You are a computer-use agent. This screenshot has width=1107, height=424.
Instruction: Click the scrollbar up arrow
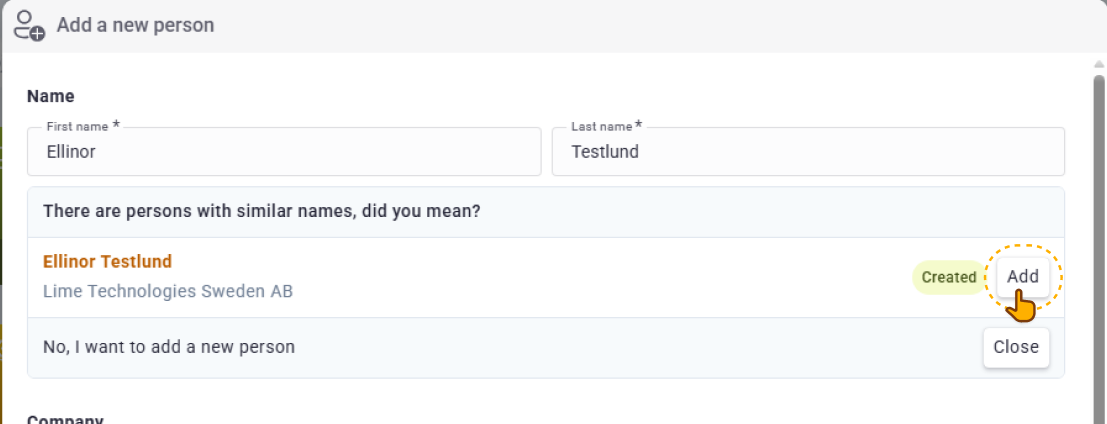[x=1099, y=64]
